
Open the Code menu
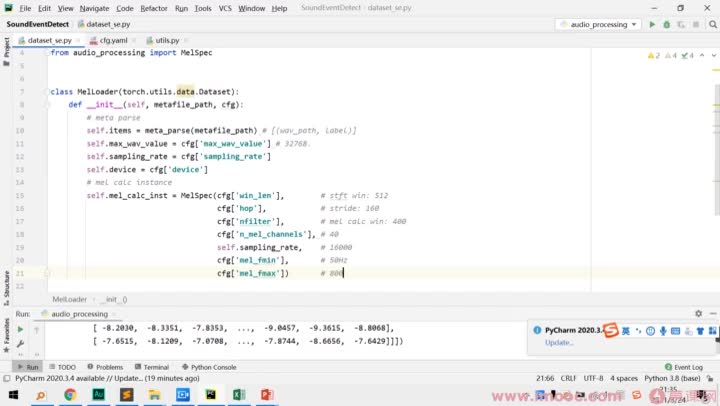[124, 8]
